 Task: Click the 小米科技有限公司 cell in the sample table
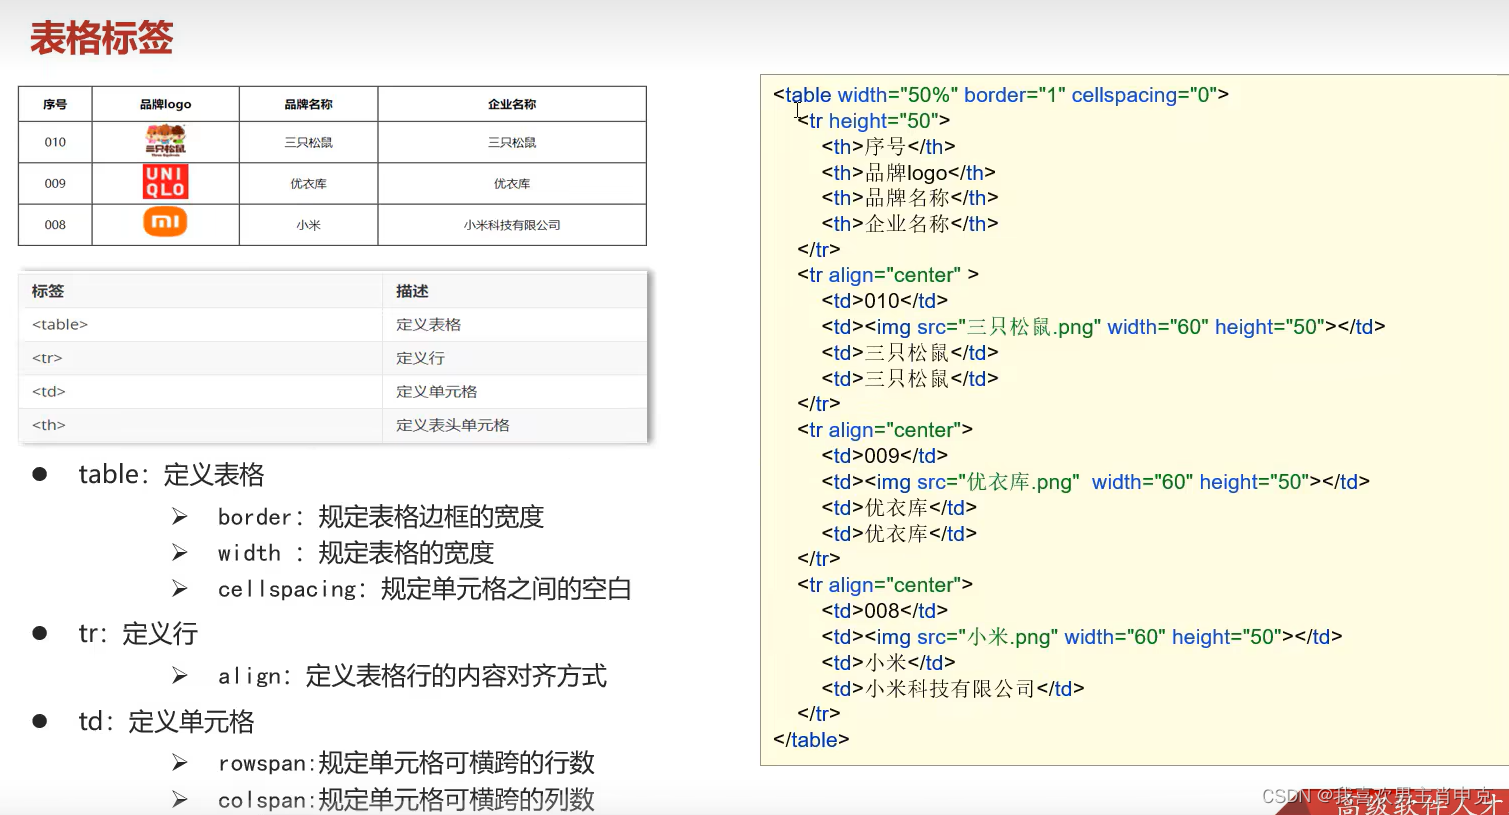click(512, 225)
